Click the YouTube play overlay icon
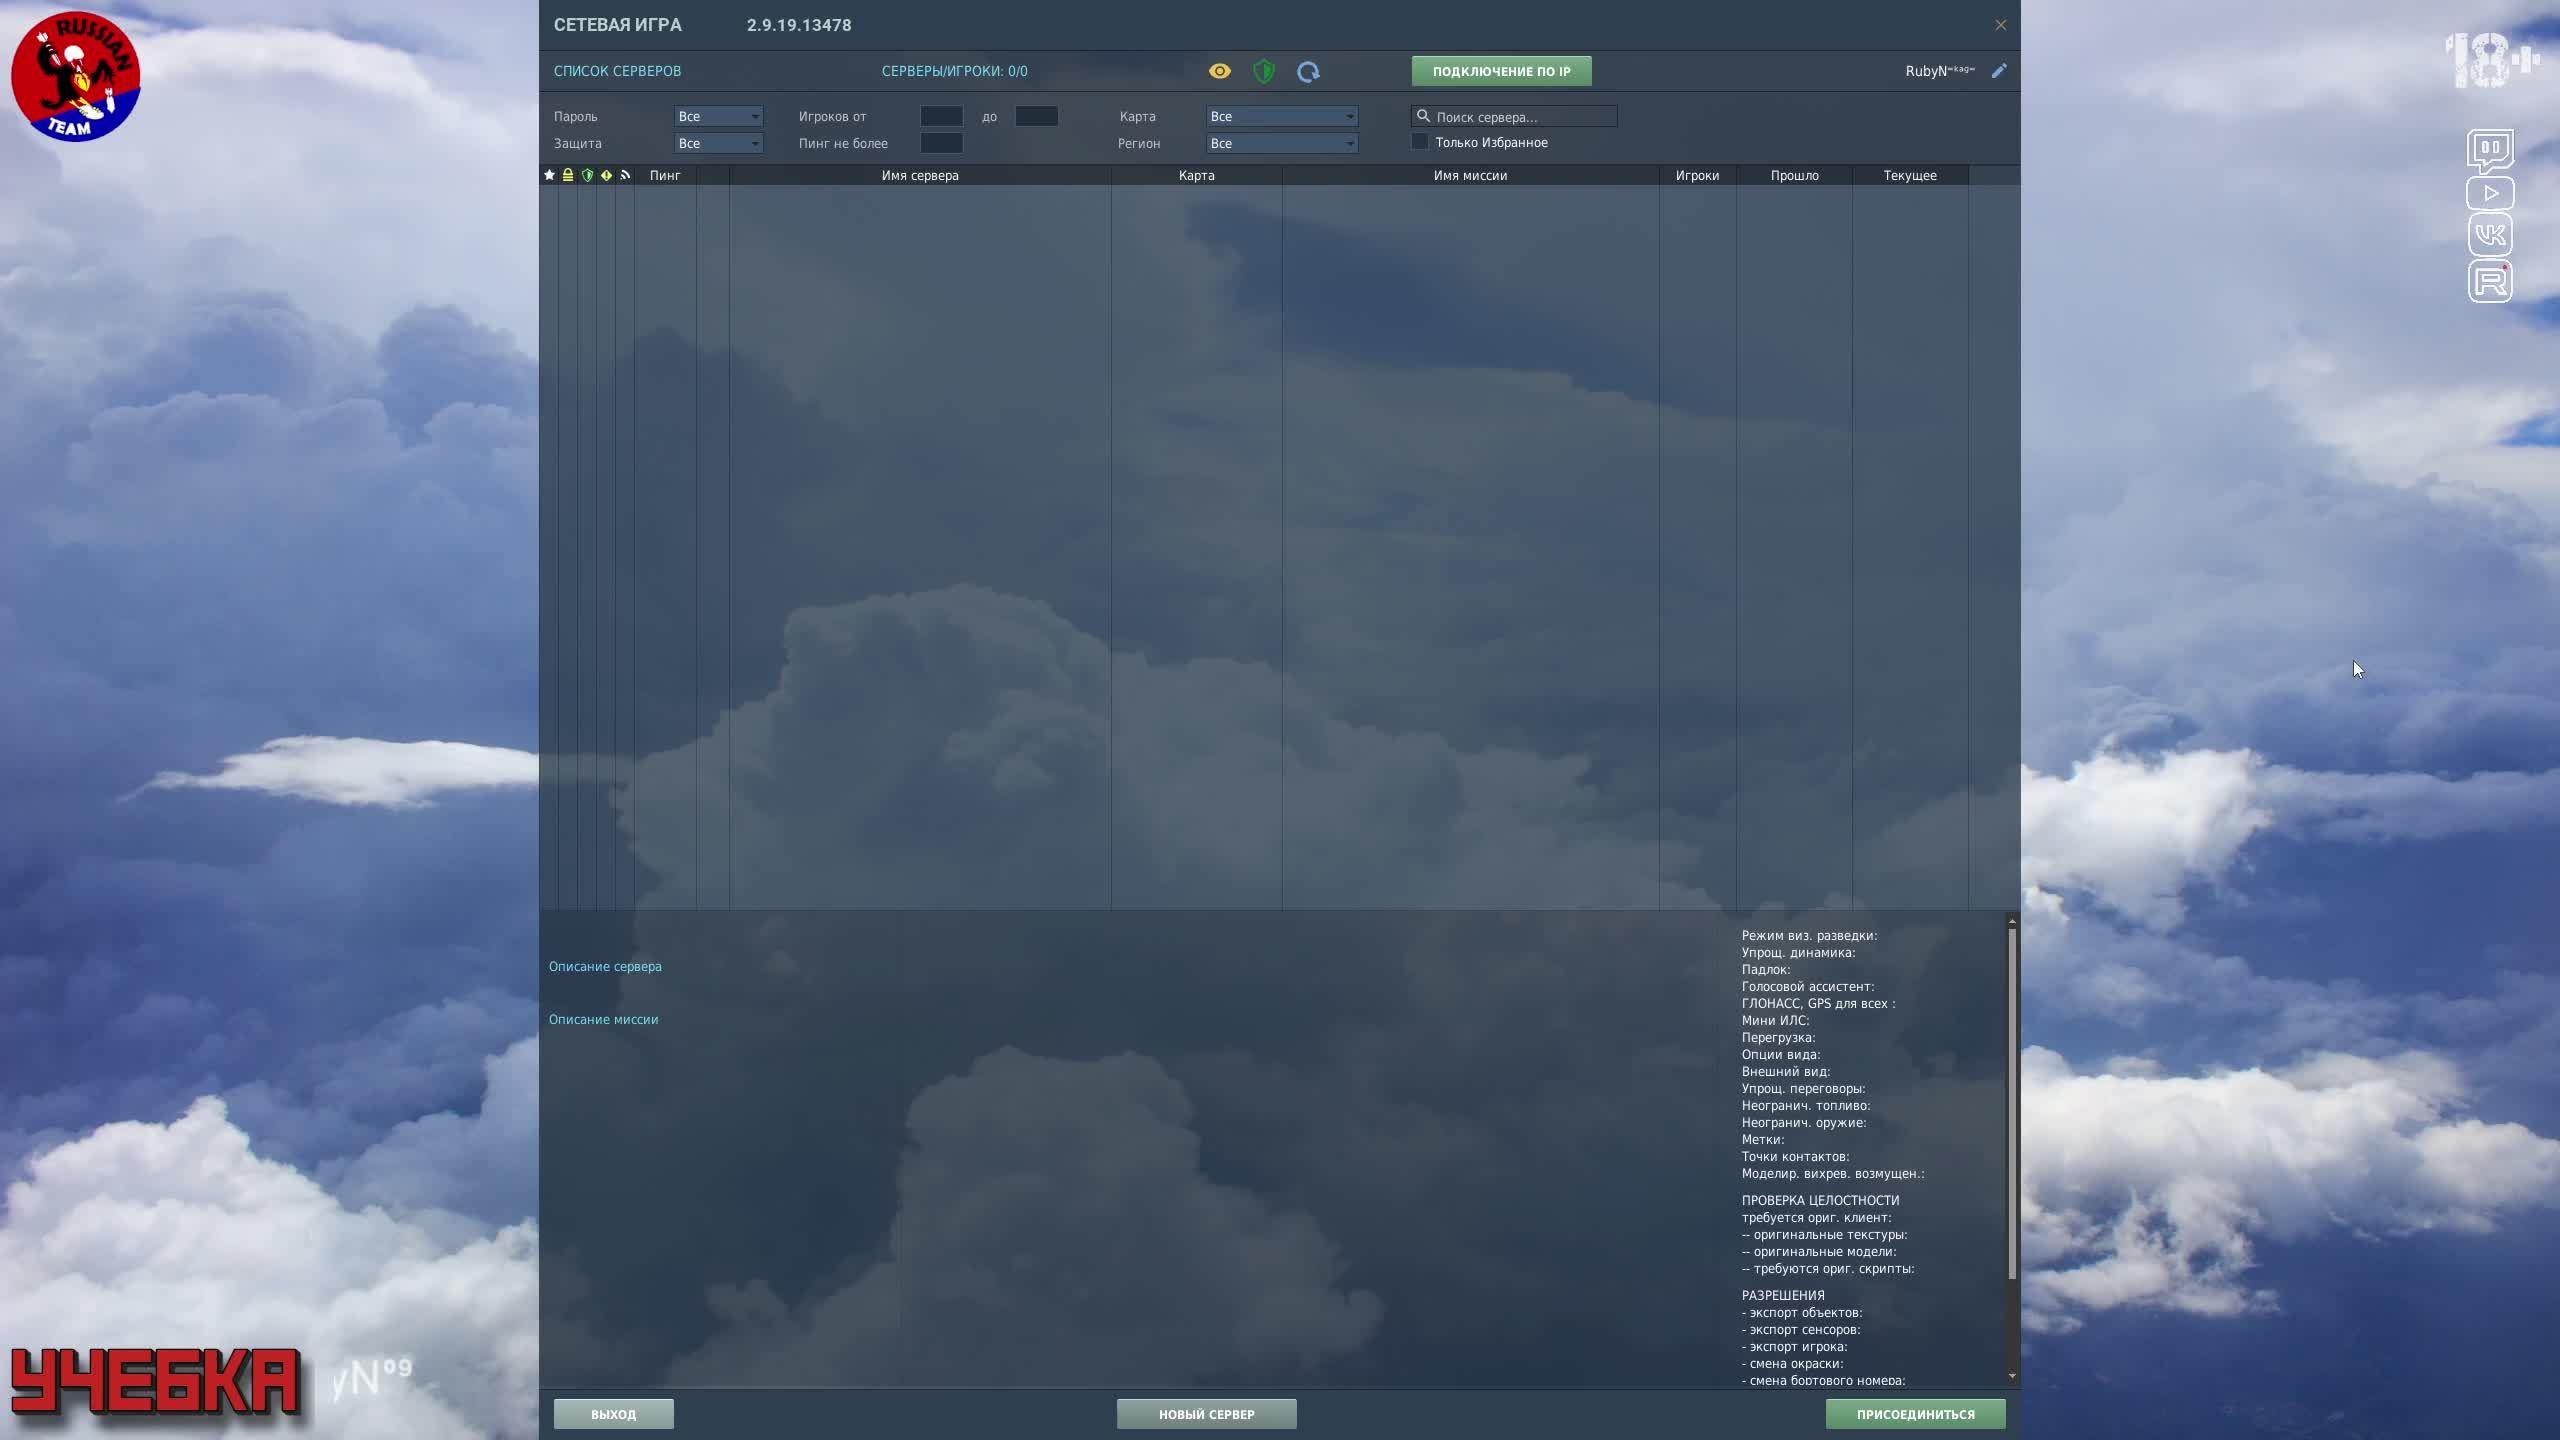 coord(2489,193)
